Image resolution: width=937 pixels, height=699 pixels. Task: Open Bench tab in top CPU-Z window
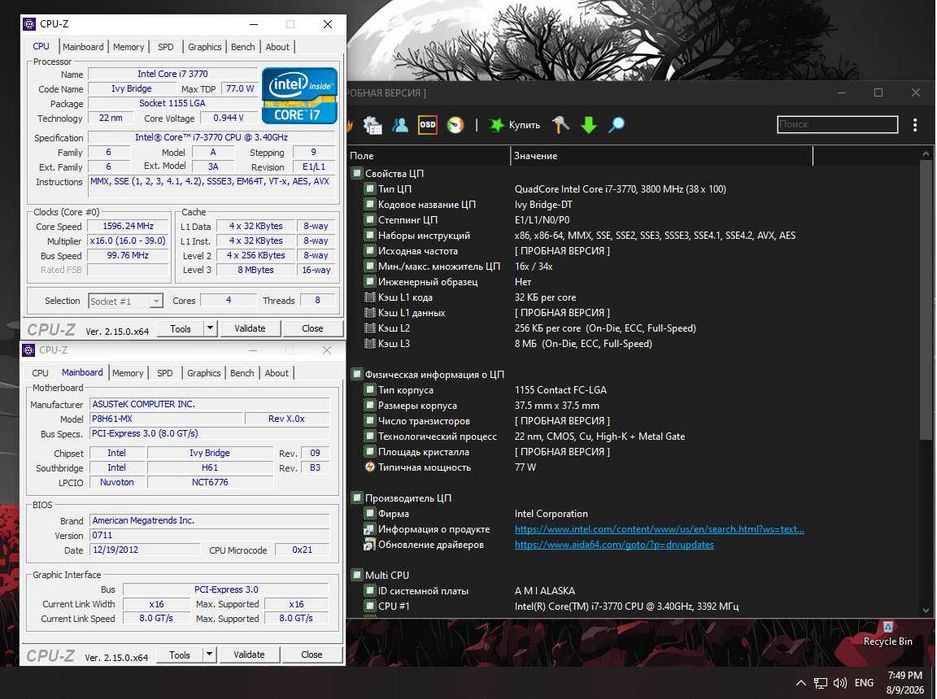tap(243, 47)
